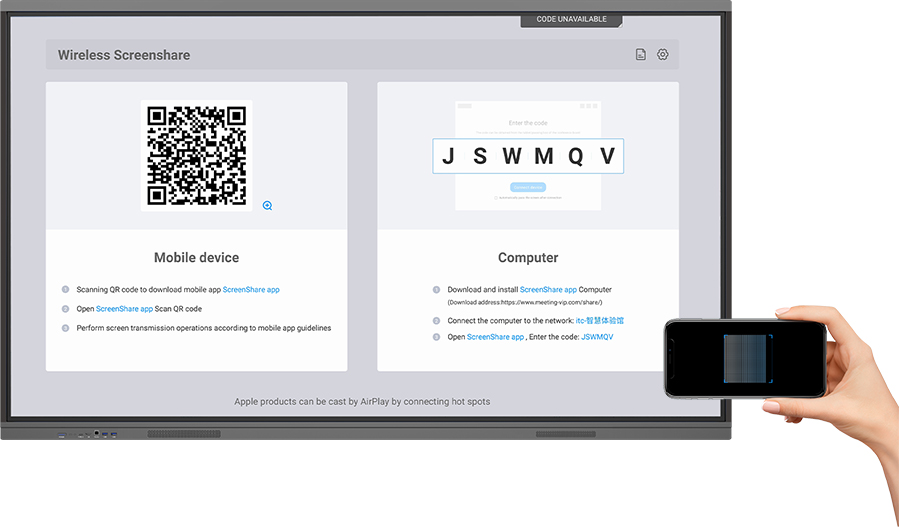Click the 'Enter the code' text in preview
Viewport: 899px width, 527px height.
tap(528, 123)
